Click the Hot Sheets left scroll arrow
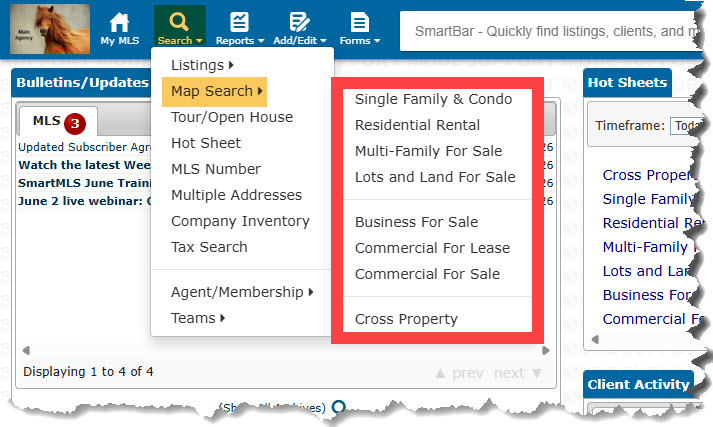 595,339
